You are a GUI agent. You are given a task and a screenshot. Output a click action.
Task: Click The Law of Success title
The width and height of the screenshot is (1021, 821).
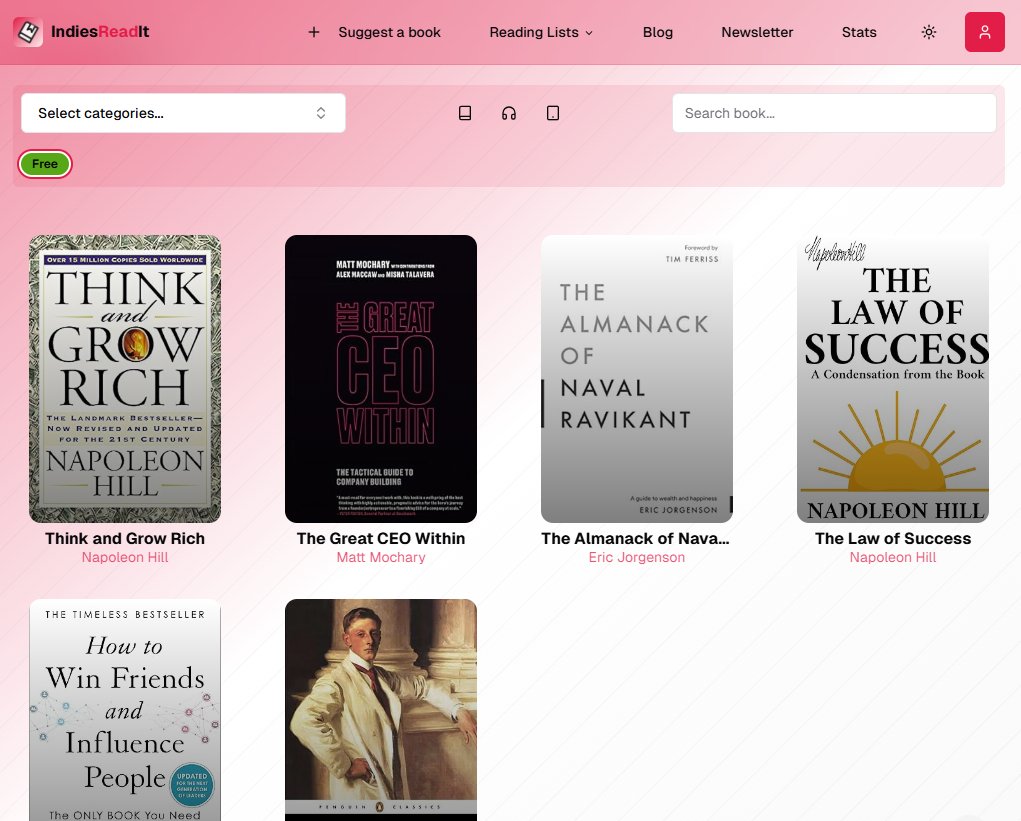(x=893, y=538)
